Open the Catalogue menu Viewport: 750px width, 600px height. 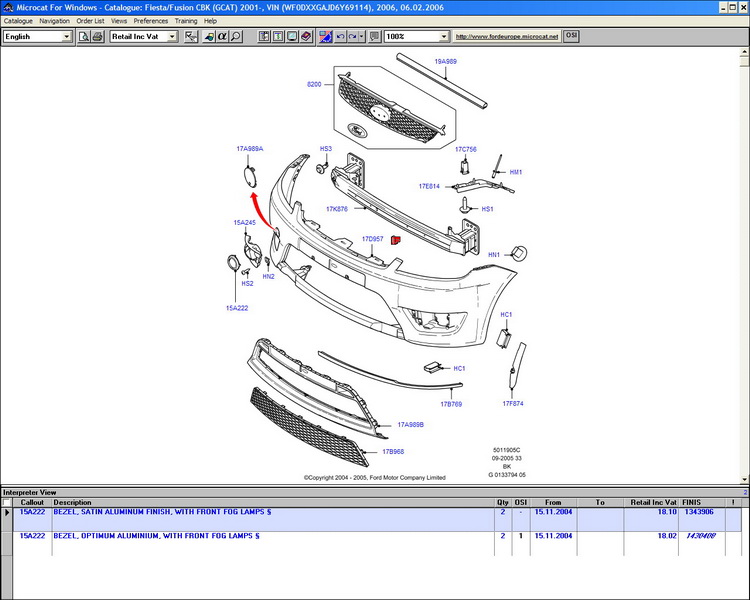coord(18,20)
